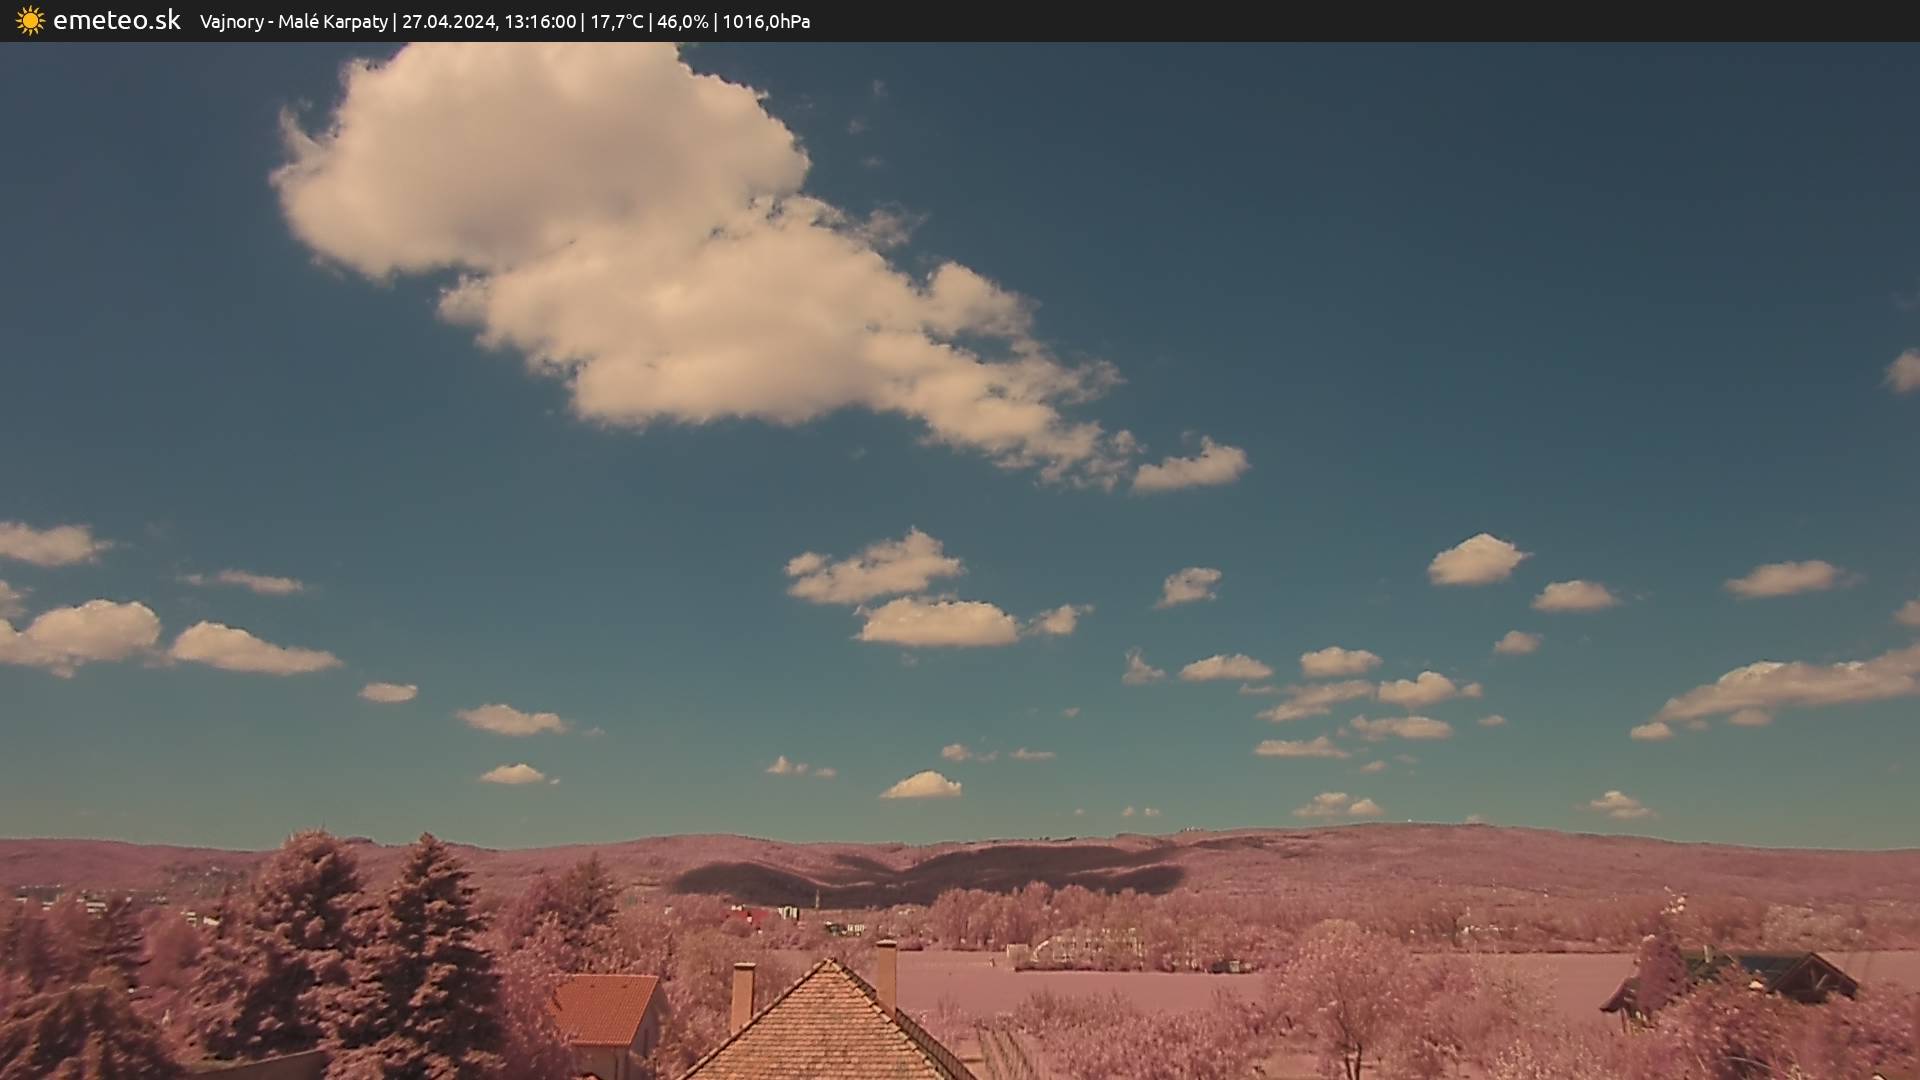
Task: Click the Vajnory - Malé Karpaty location label
Action: click(x=293, y=22)
